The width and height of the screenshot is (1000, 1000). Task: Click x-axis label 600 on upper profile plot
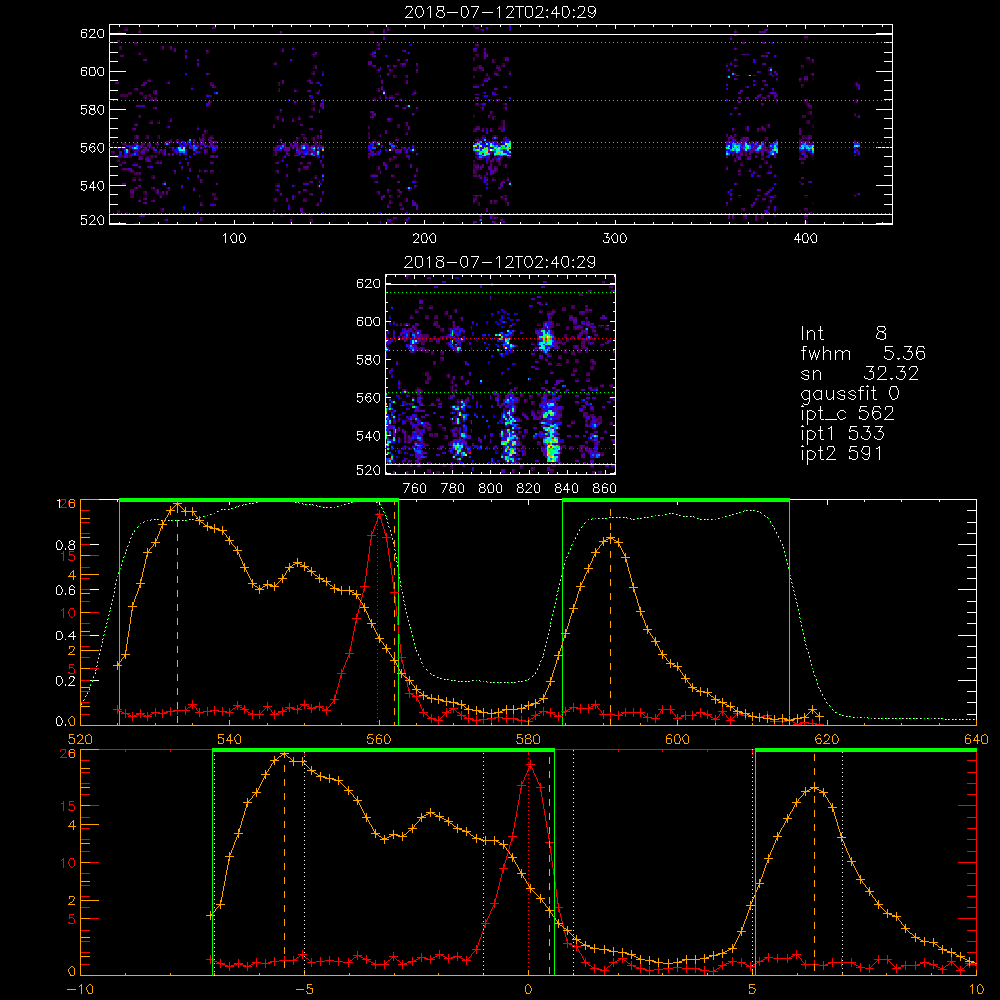(x=677, y=739)
